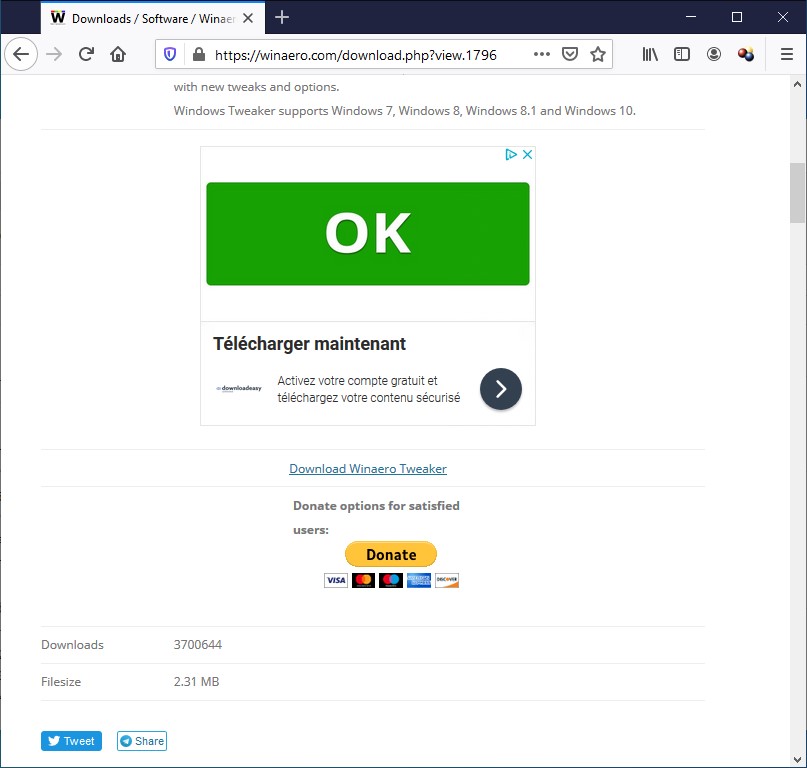Viewport: 807px width, 768px height.
Task: Click the Downloads row label
Action: [72, 644]
